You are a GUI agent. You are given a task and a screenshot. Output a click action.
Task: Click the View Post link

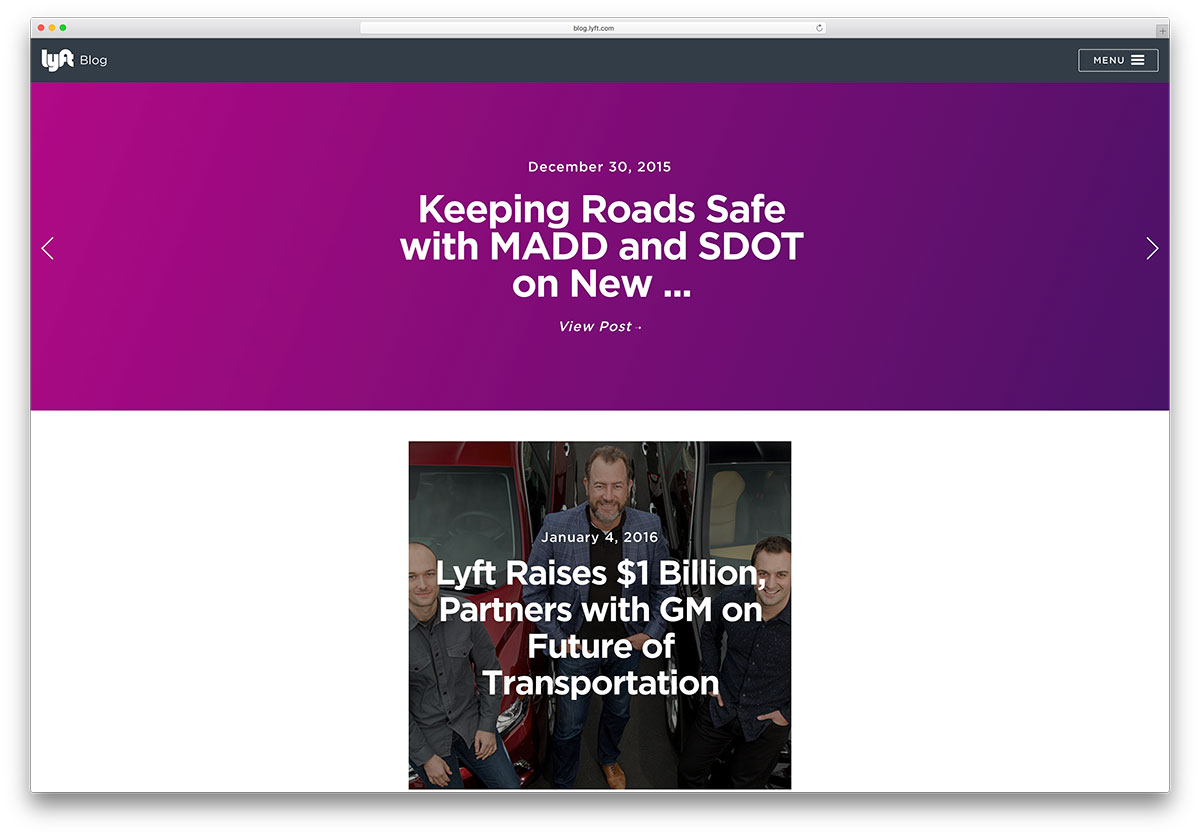(600, 326)
